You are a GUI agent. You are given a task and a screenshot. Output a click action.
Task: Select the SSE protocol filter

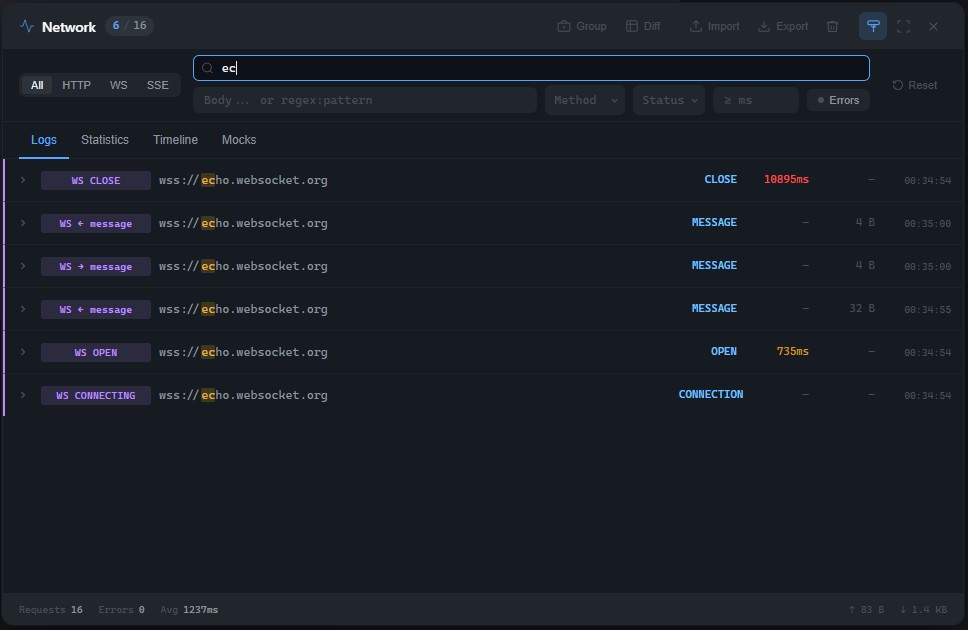point(158,85)
